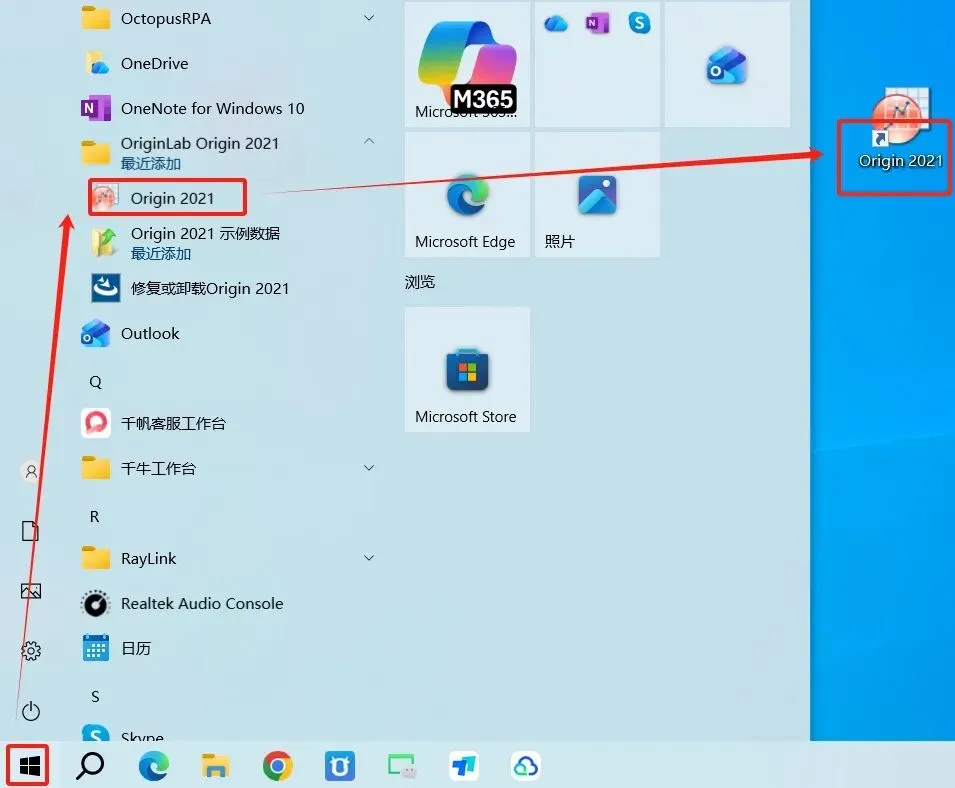Viewport: 955px width, 788px height.
Task: Jump via letter R header
Action: (95, 516)
